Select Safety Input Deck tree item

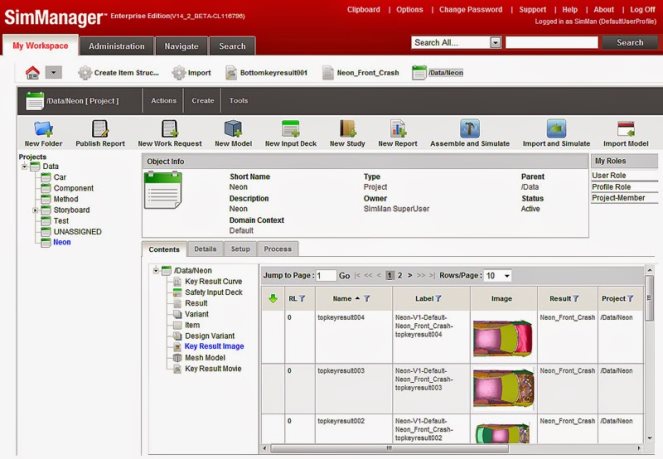click(x=214, y=292)
